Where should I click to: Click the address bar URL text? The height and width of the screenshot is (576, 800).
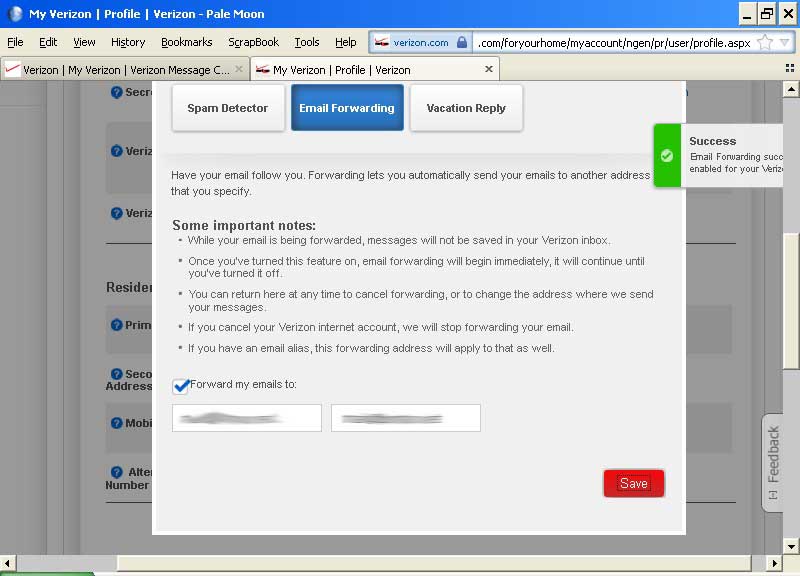coord(614,43)
